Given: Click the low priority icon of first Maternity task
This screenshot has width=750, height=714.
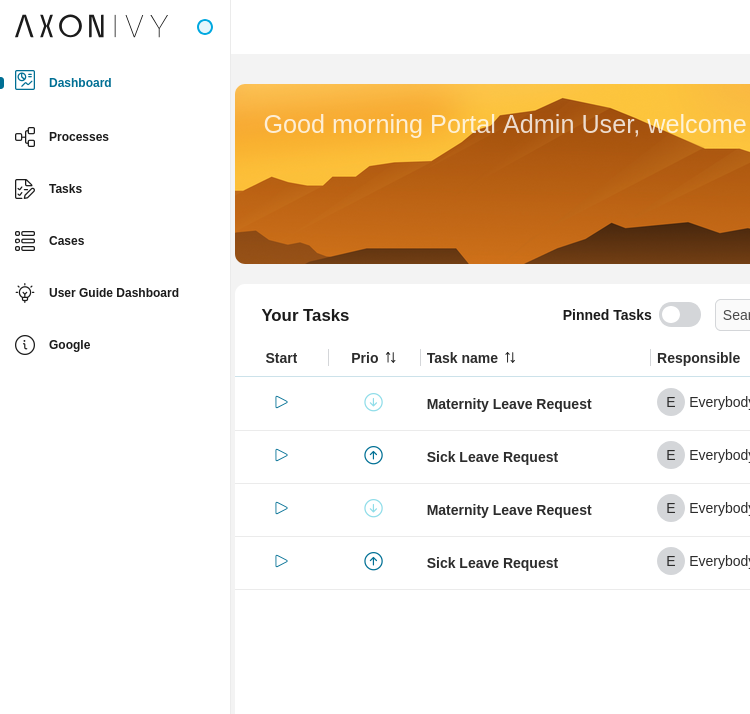Looking at the screenshot, I should tap(373, 402).
